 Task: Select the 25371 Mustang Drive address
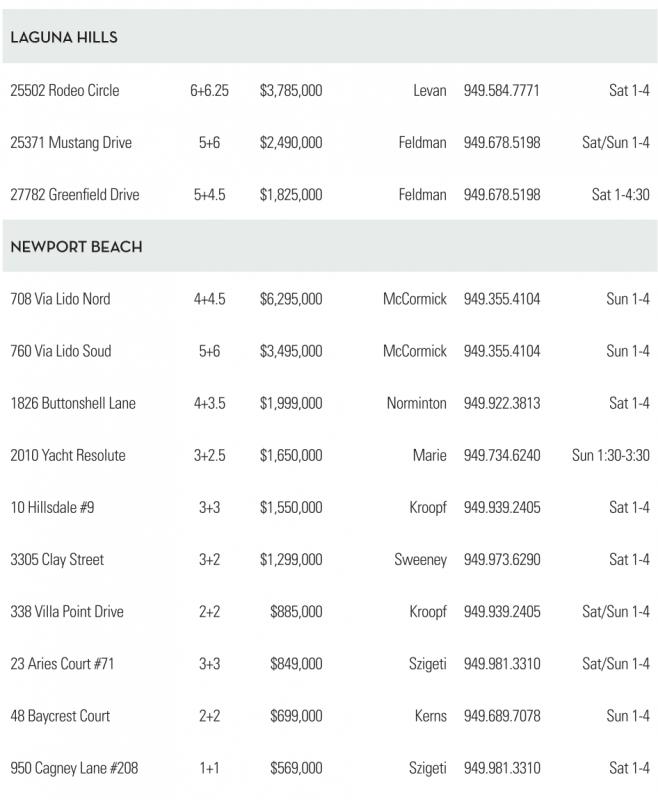tap(70, 143)
